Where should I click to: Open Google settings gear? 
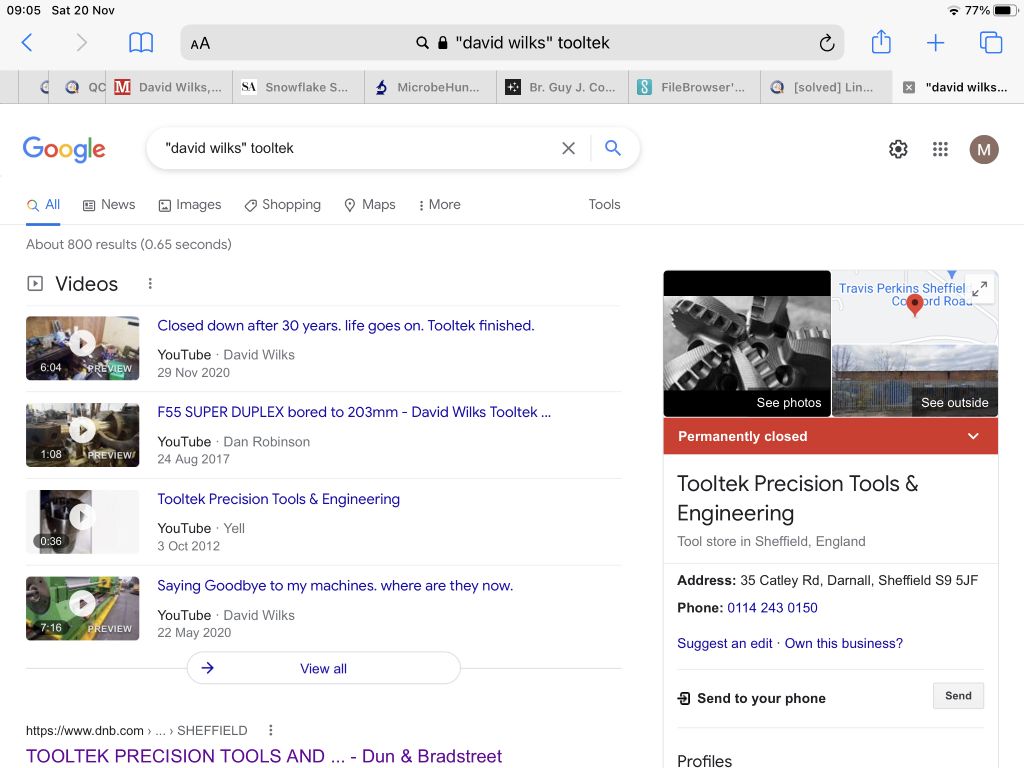click(898, 149)
